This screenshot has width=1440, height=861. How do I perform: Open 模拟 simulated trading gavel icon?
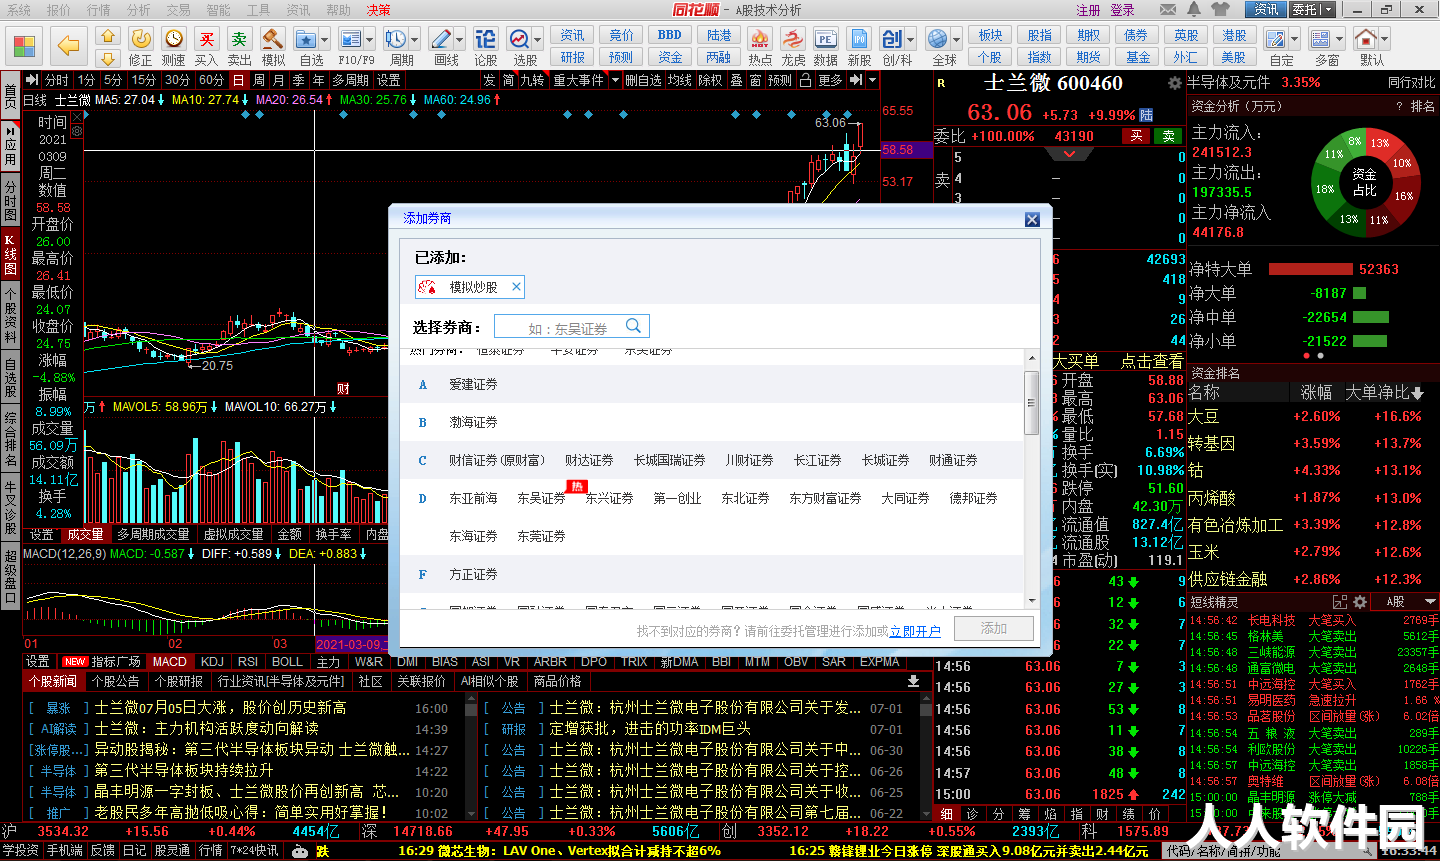273,38
